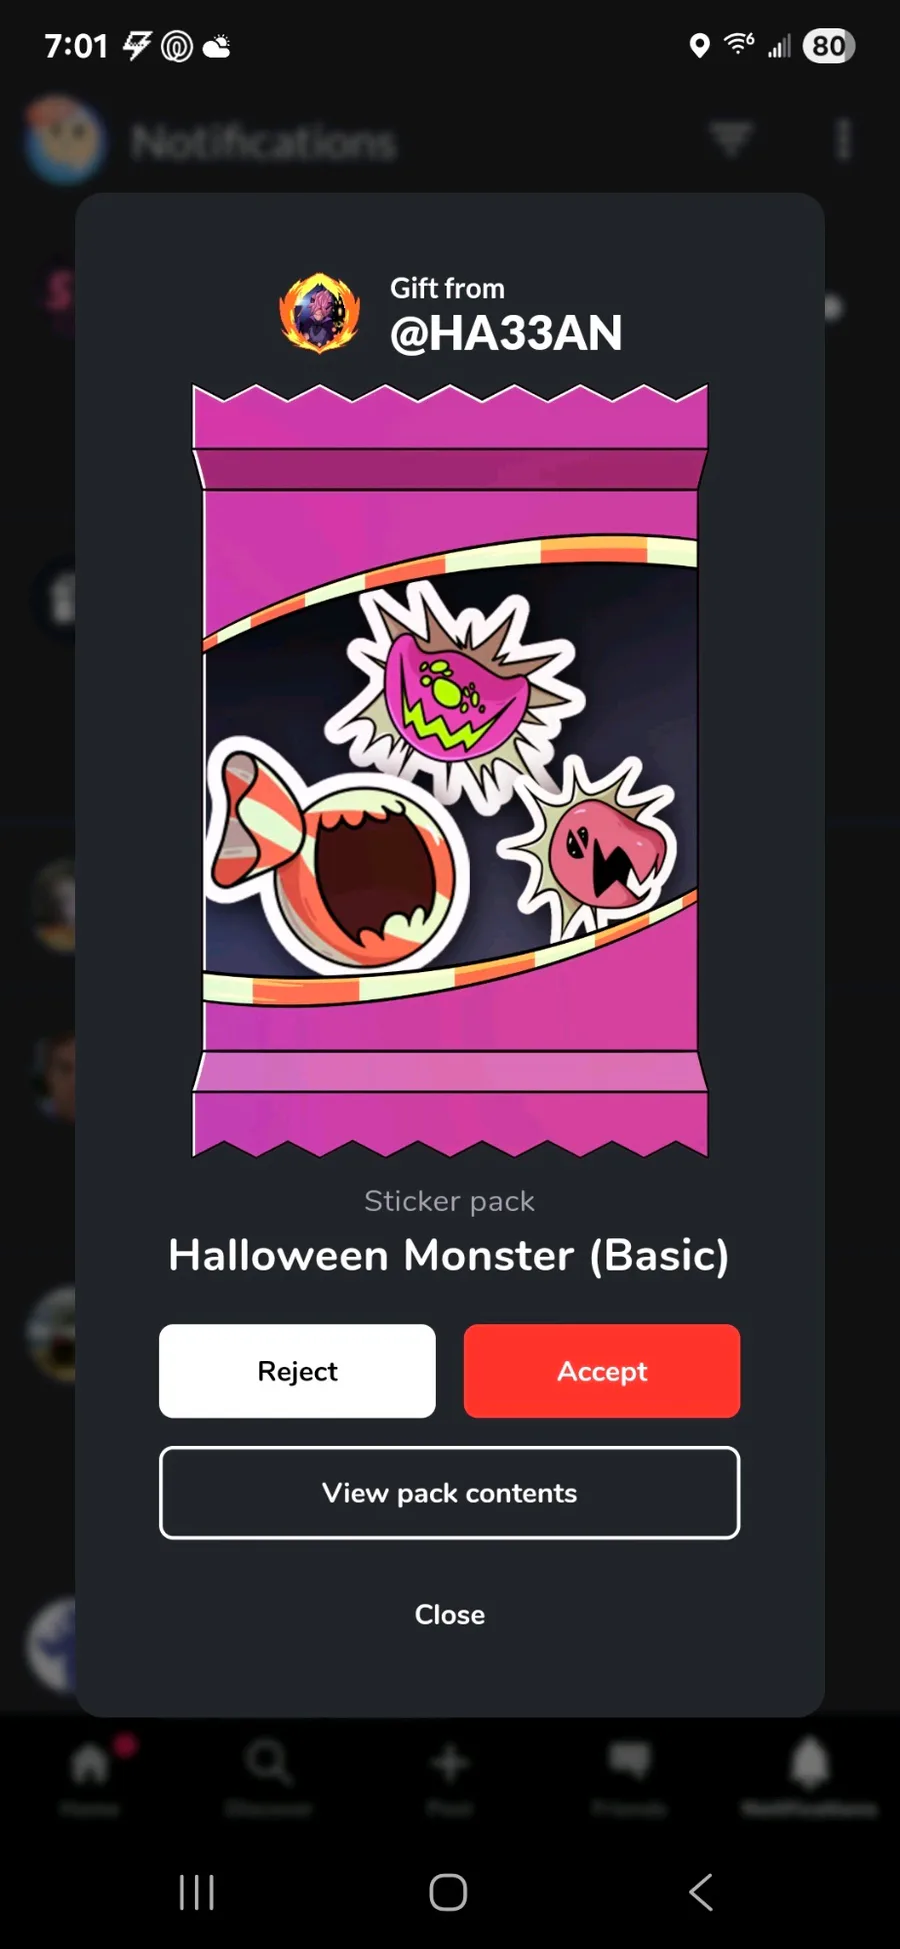Tap the Halloween sticker pack artwork
This screenshot has height=1949, width=900.
click(x=450, y=770)
